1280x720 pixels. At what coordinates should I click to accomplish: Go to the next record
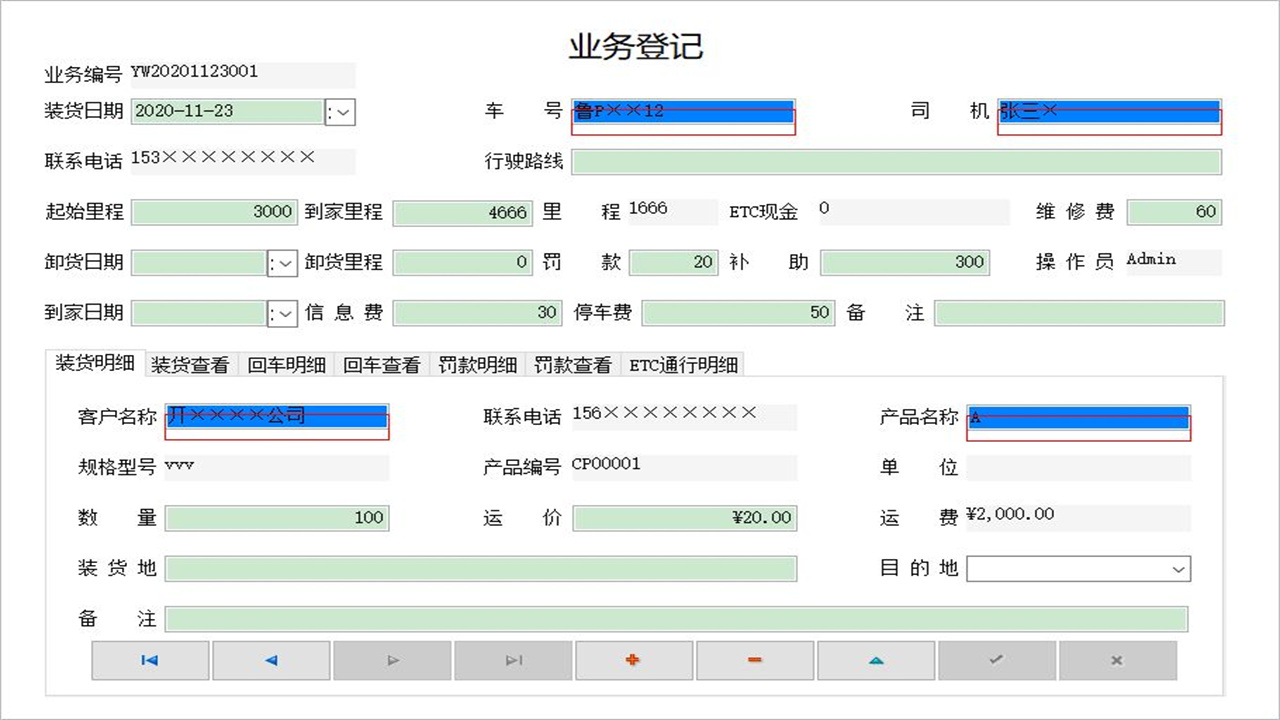click(x=392, y=660)
